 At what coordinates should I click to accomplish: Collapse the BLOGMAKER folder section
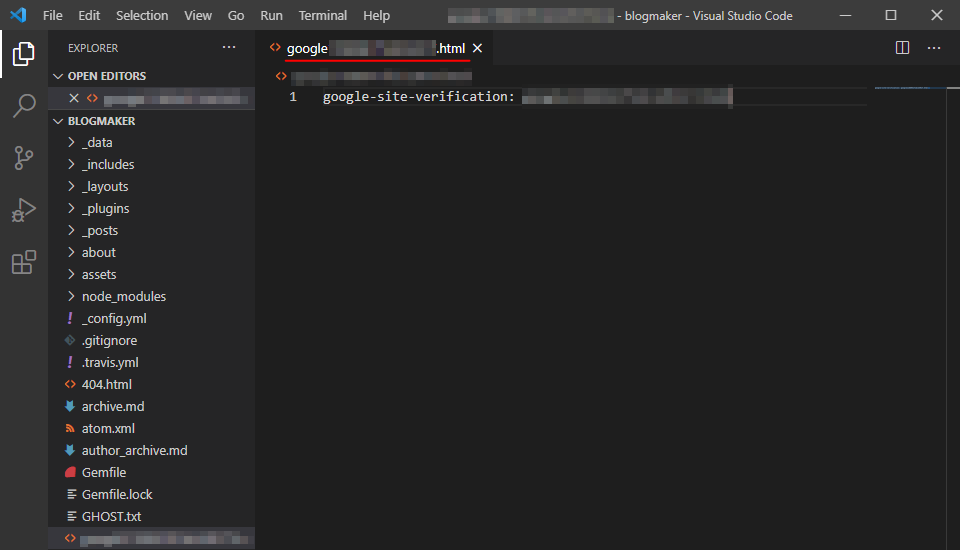pyautogui.click(x=58, y=121)
